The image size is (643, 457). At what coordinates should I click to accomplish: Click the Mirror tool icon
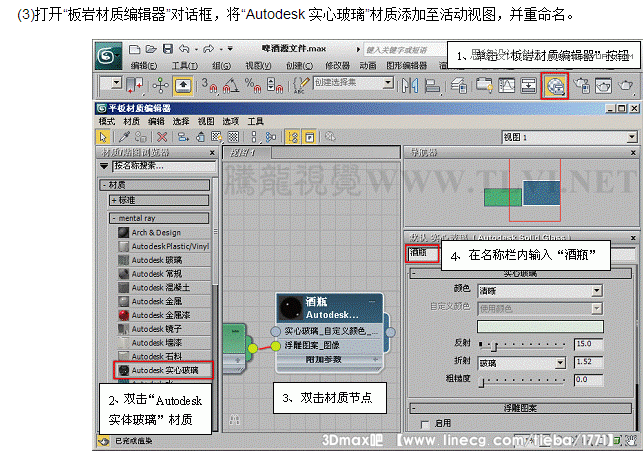click(410, 85)
